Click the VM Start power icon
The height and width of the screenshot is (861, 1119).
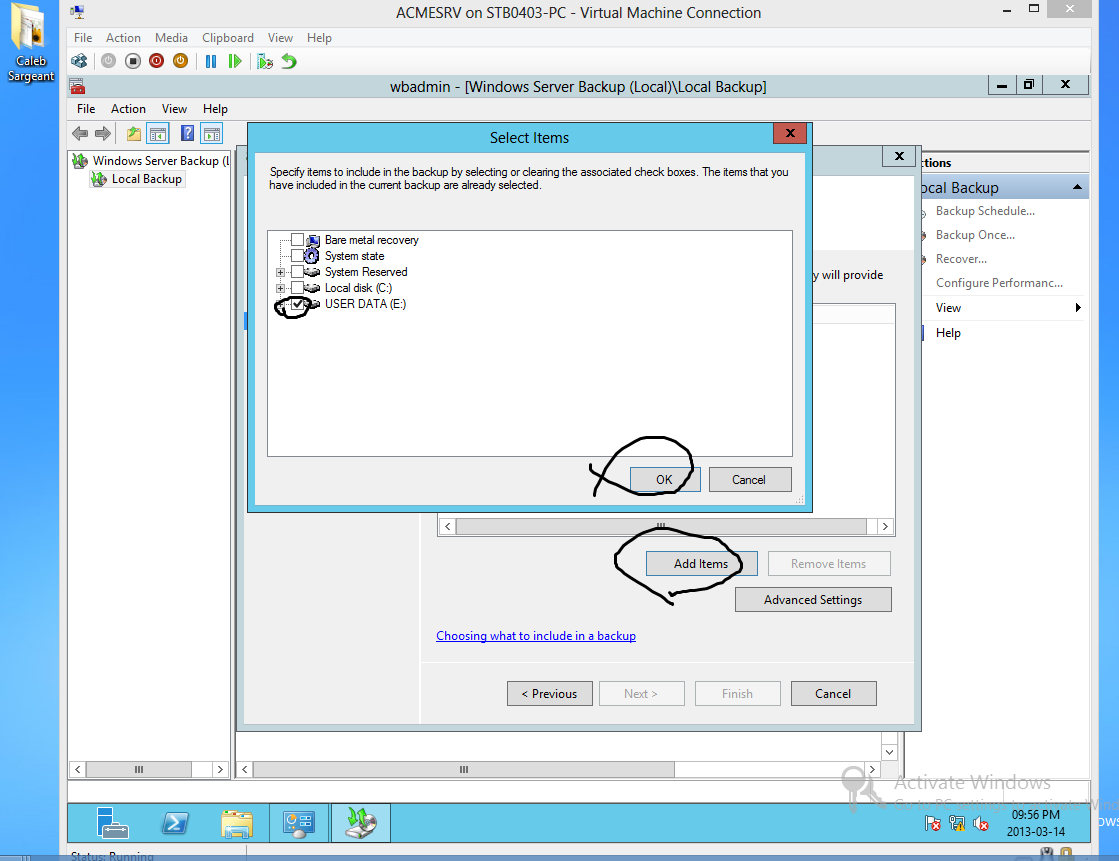[108, 61]
